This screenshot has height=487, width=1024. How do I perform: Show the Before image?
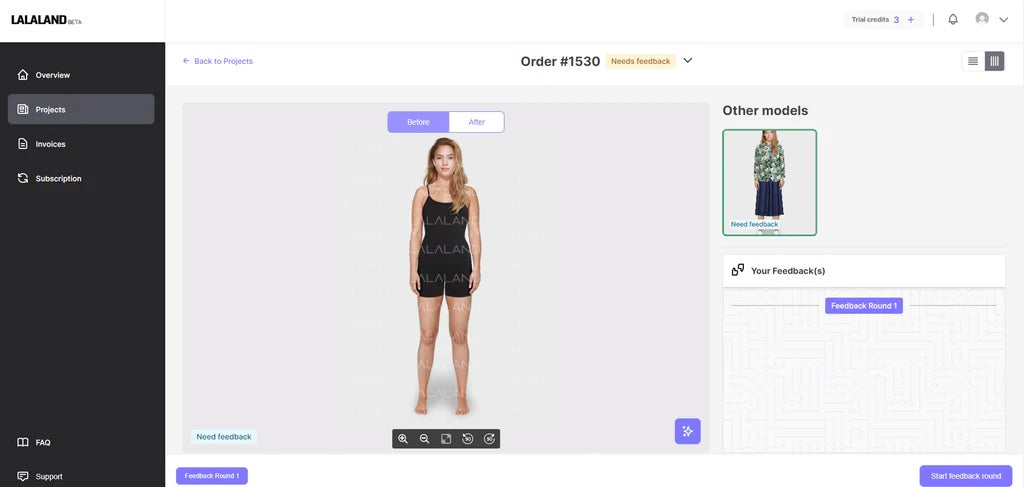(x=418, y=122)
